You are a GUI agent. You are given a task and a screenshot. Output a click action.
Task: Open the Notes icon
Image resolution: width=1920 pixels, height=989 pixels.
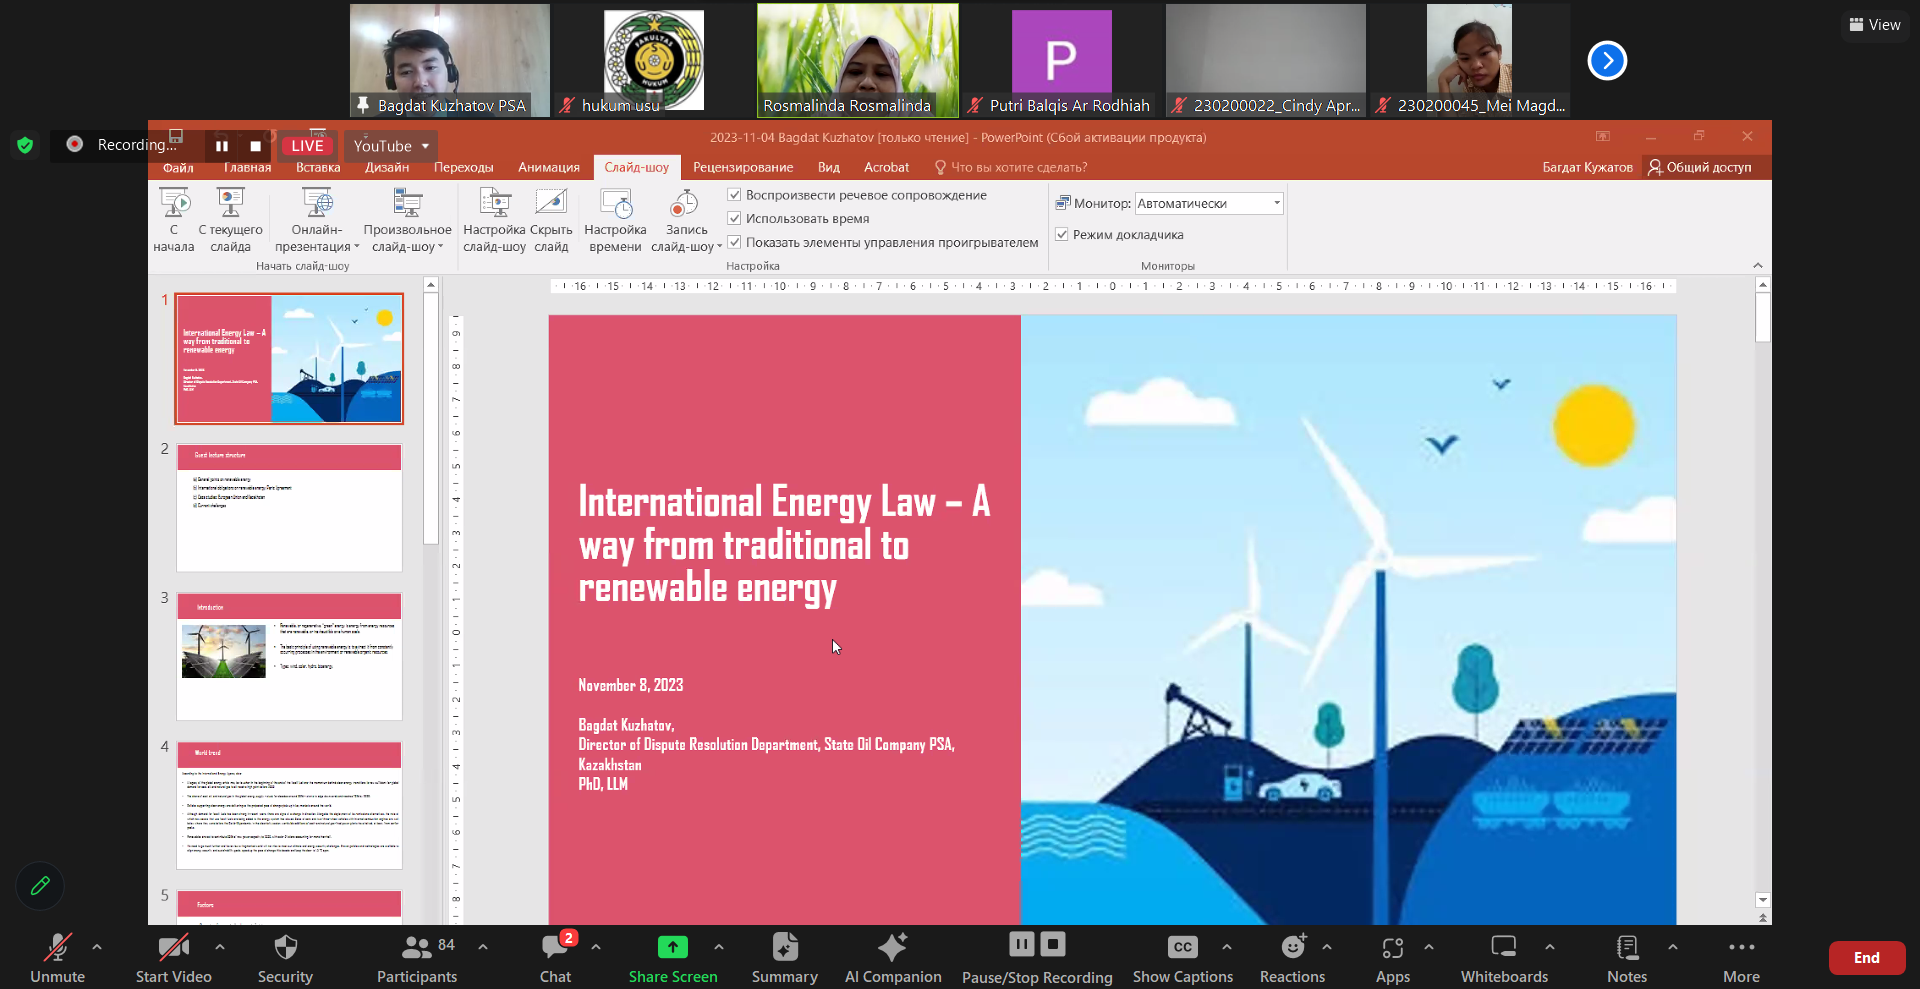[1627, 947]
